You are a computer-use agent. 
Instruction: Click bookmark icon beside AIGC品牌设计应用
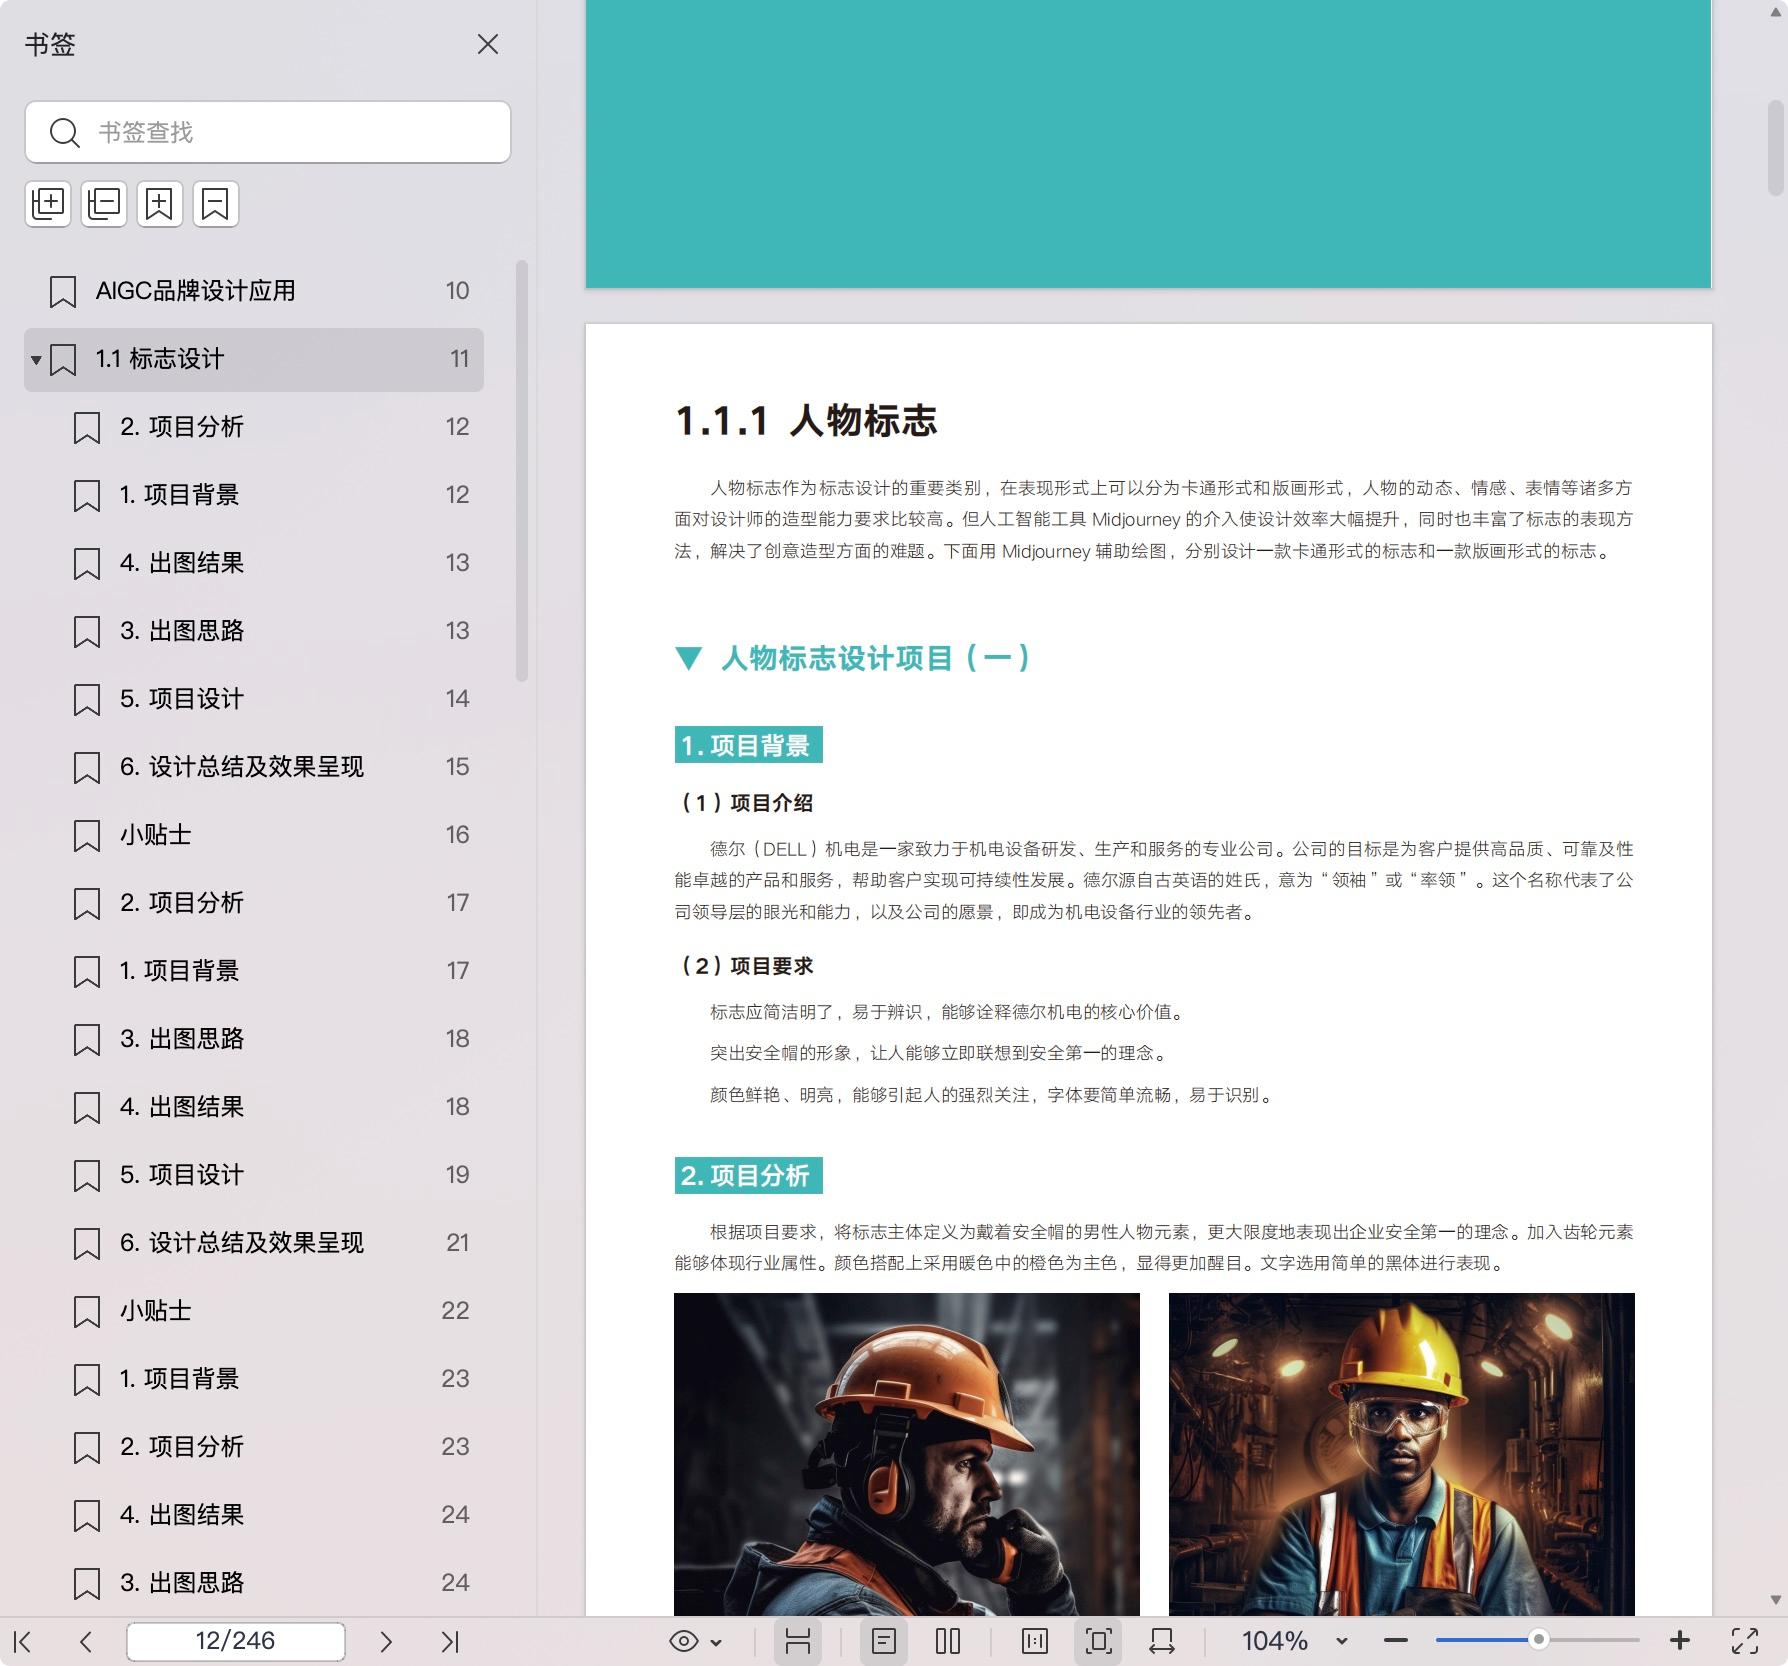(63, 292)
